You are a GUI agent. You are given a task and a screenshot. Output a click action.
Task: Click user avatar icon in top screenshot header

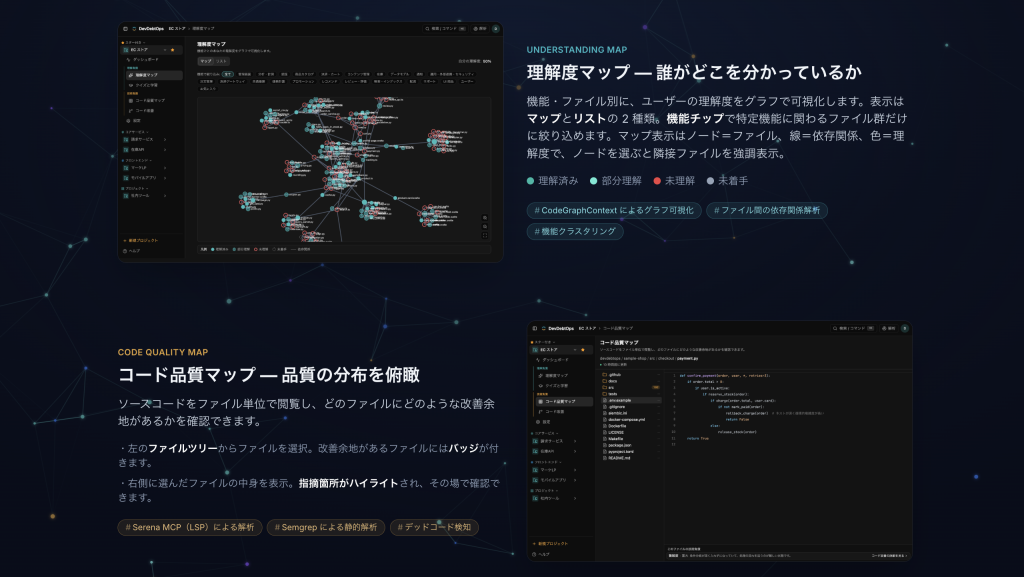pos(496,29)
